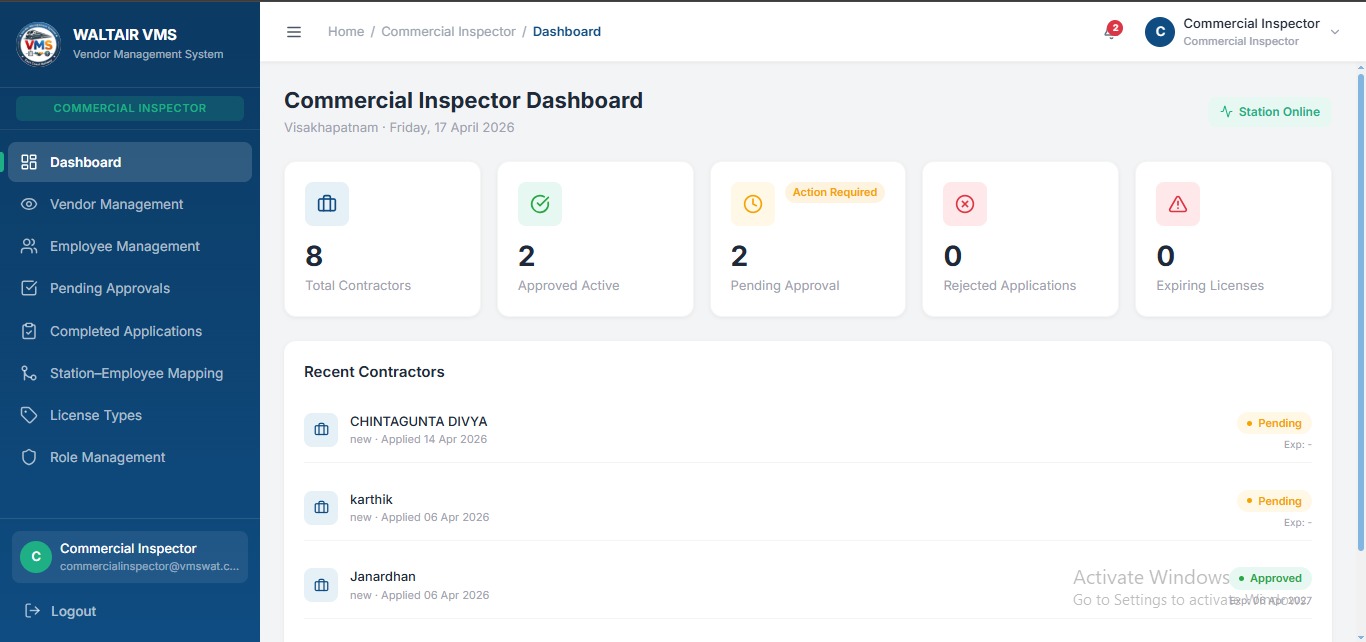The image size is (1366, 642).
Task: Open the notifications bell with red badge
Action: pos(1111,31)
